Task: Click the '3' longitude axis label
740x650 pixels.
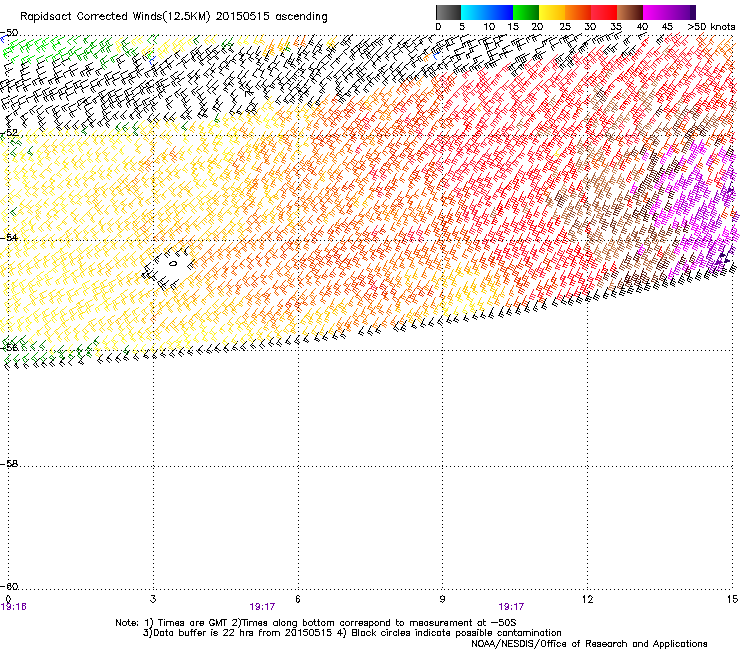Action: (x=153, y=599)
